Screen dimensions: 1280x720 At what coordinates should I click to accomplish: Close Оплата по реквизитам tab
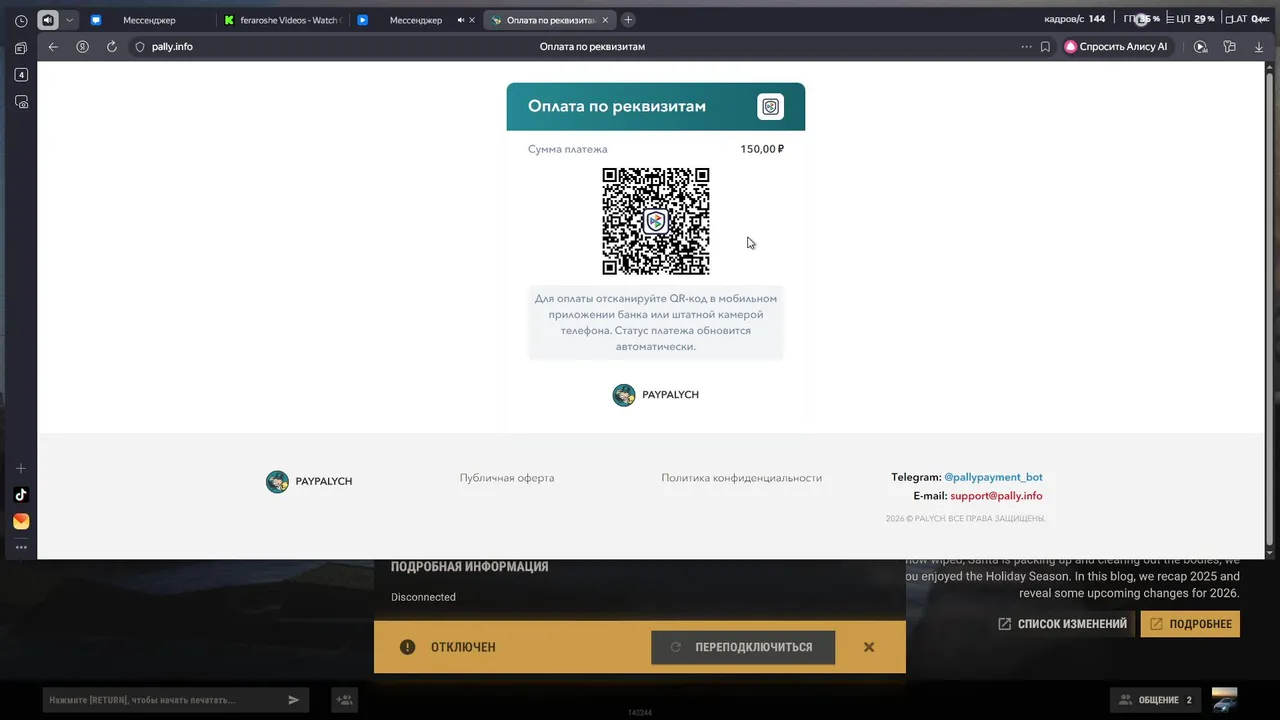pyautogui.click(x=605, y=20)
